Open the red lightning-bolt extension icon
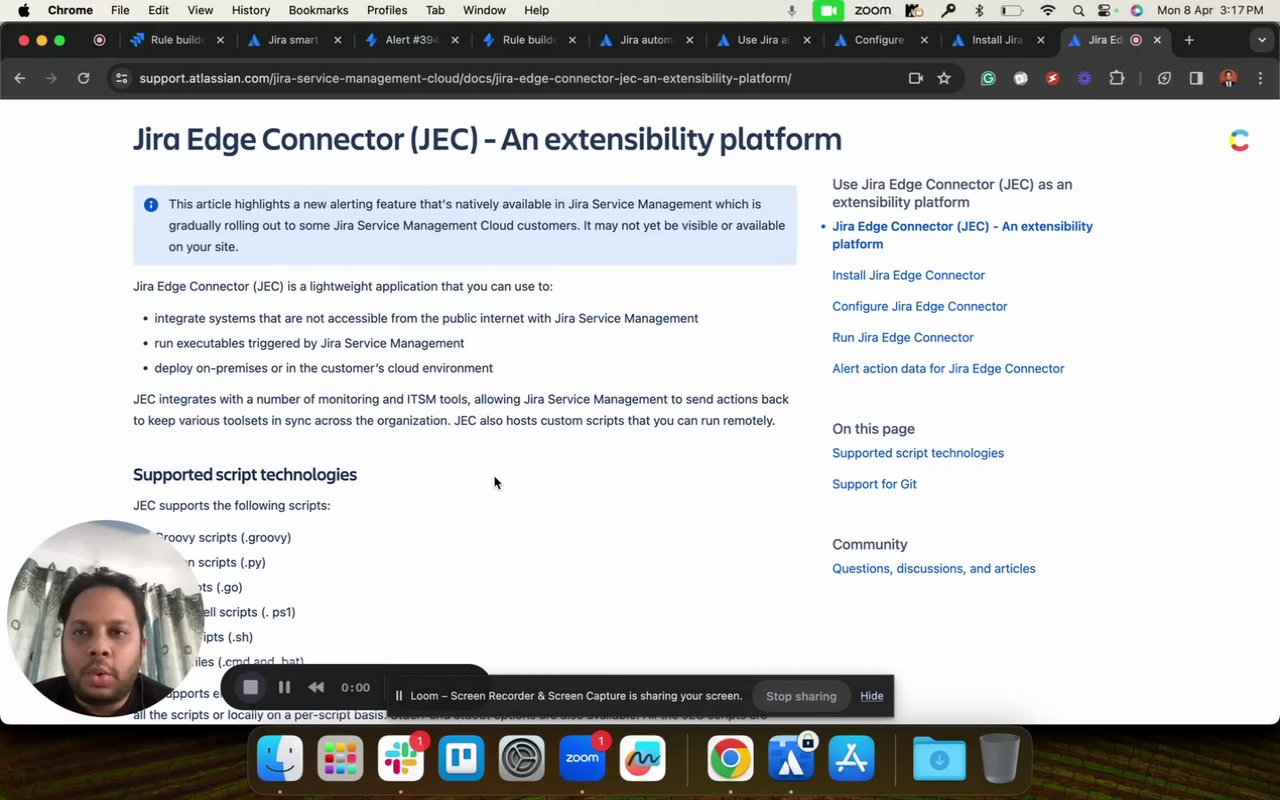 tap(1052, 78)
